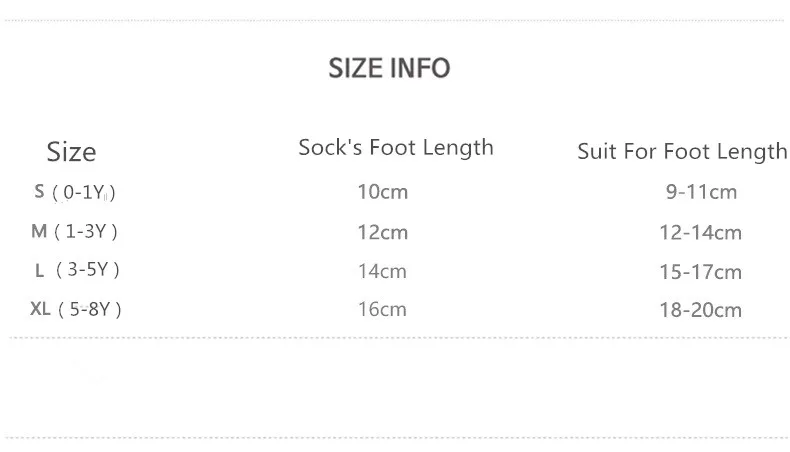Click the 12cm sock length value
The height and width of the screenshot is (452, 790).
coord(382,232)
